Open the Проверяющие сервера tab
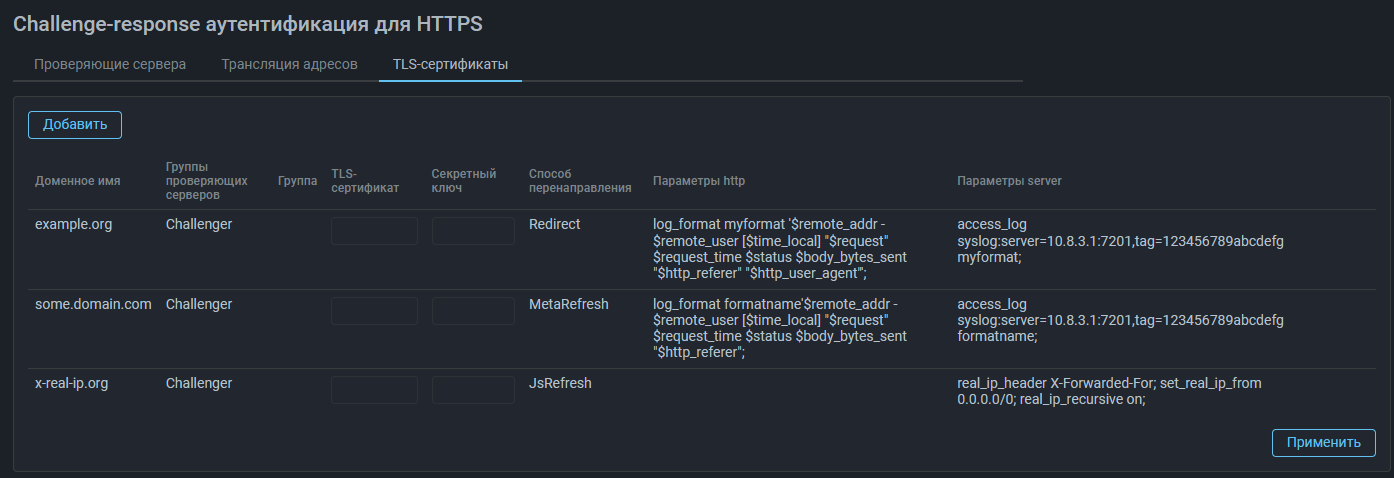Screen dimensions: 1394x478 point(110,65)
